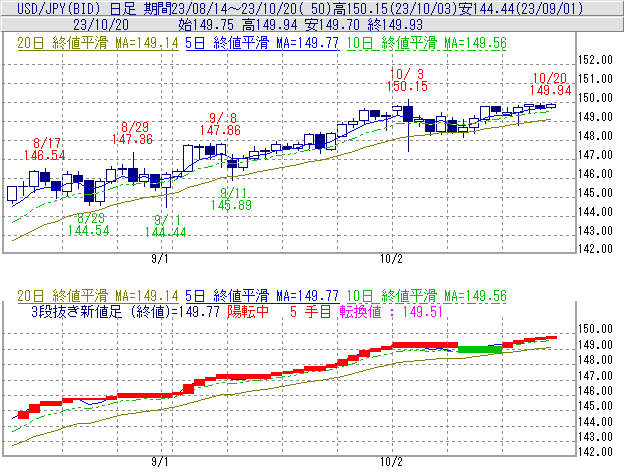Click the 150.00 axis label in lower chart

pyautogui.click(x=595, y=329)
